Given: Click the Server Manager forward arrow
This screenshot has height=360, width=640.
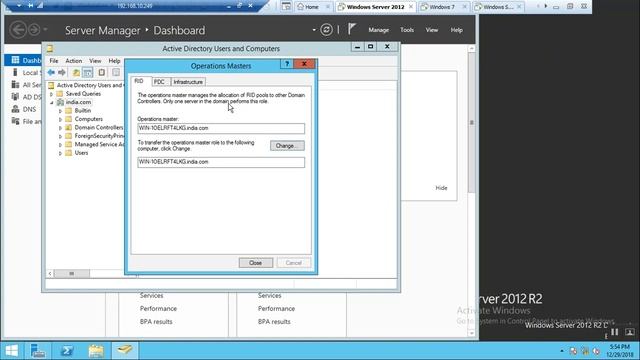Looking at the screenshot, I should click(x=34, y=30).
